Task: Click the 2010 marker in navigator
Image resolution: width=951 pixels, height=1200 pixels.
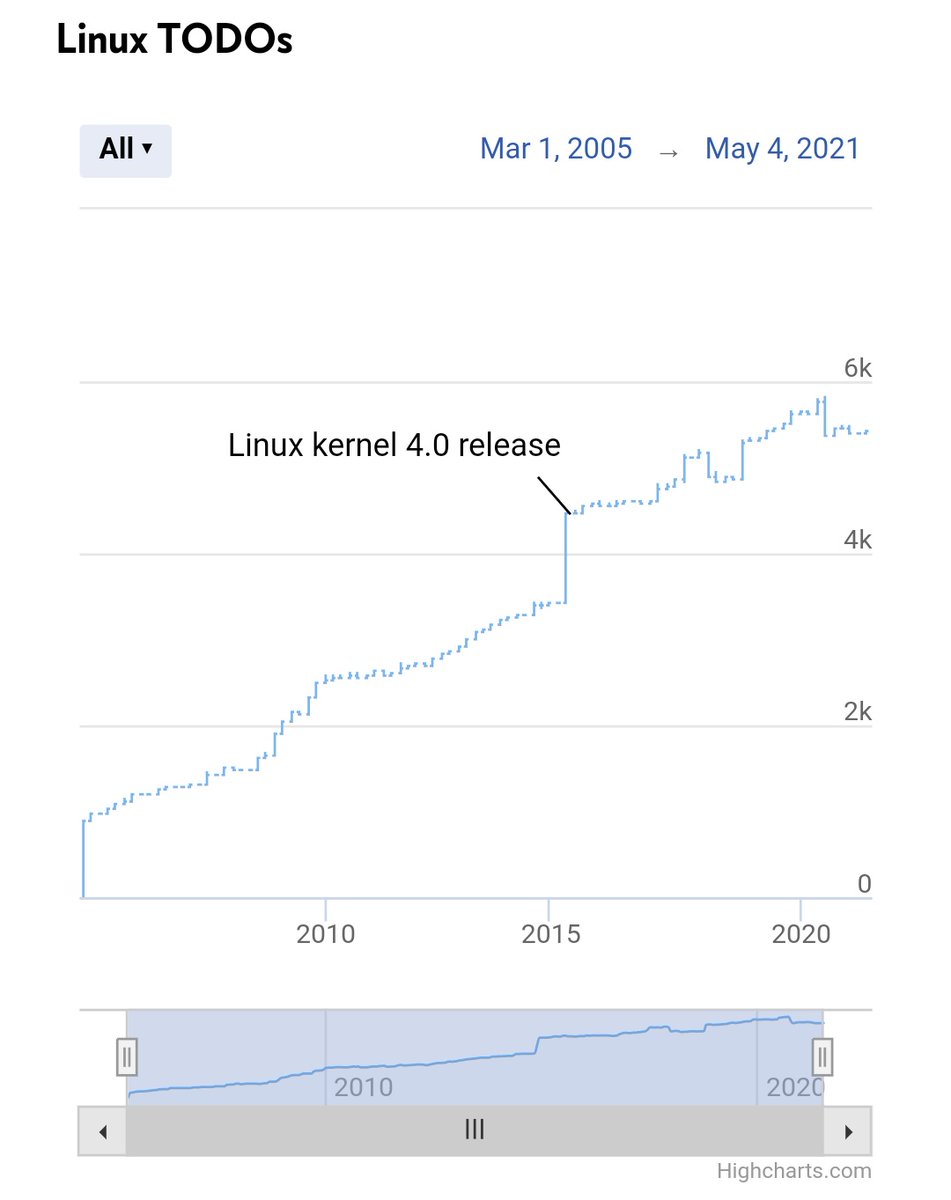Action: click(x=363, y=1086)
